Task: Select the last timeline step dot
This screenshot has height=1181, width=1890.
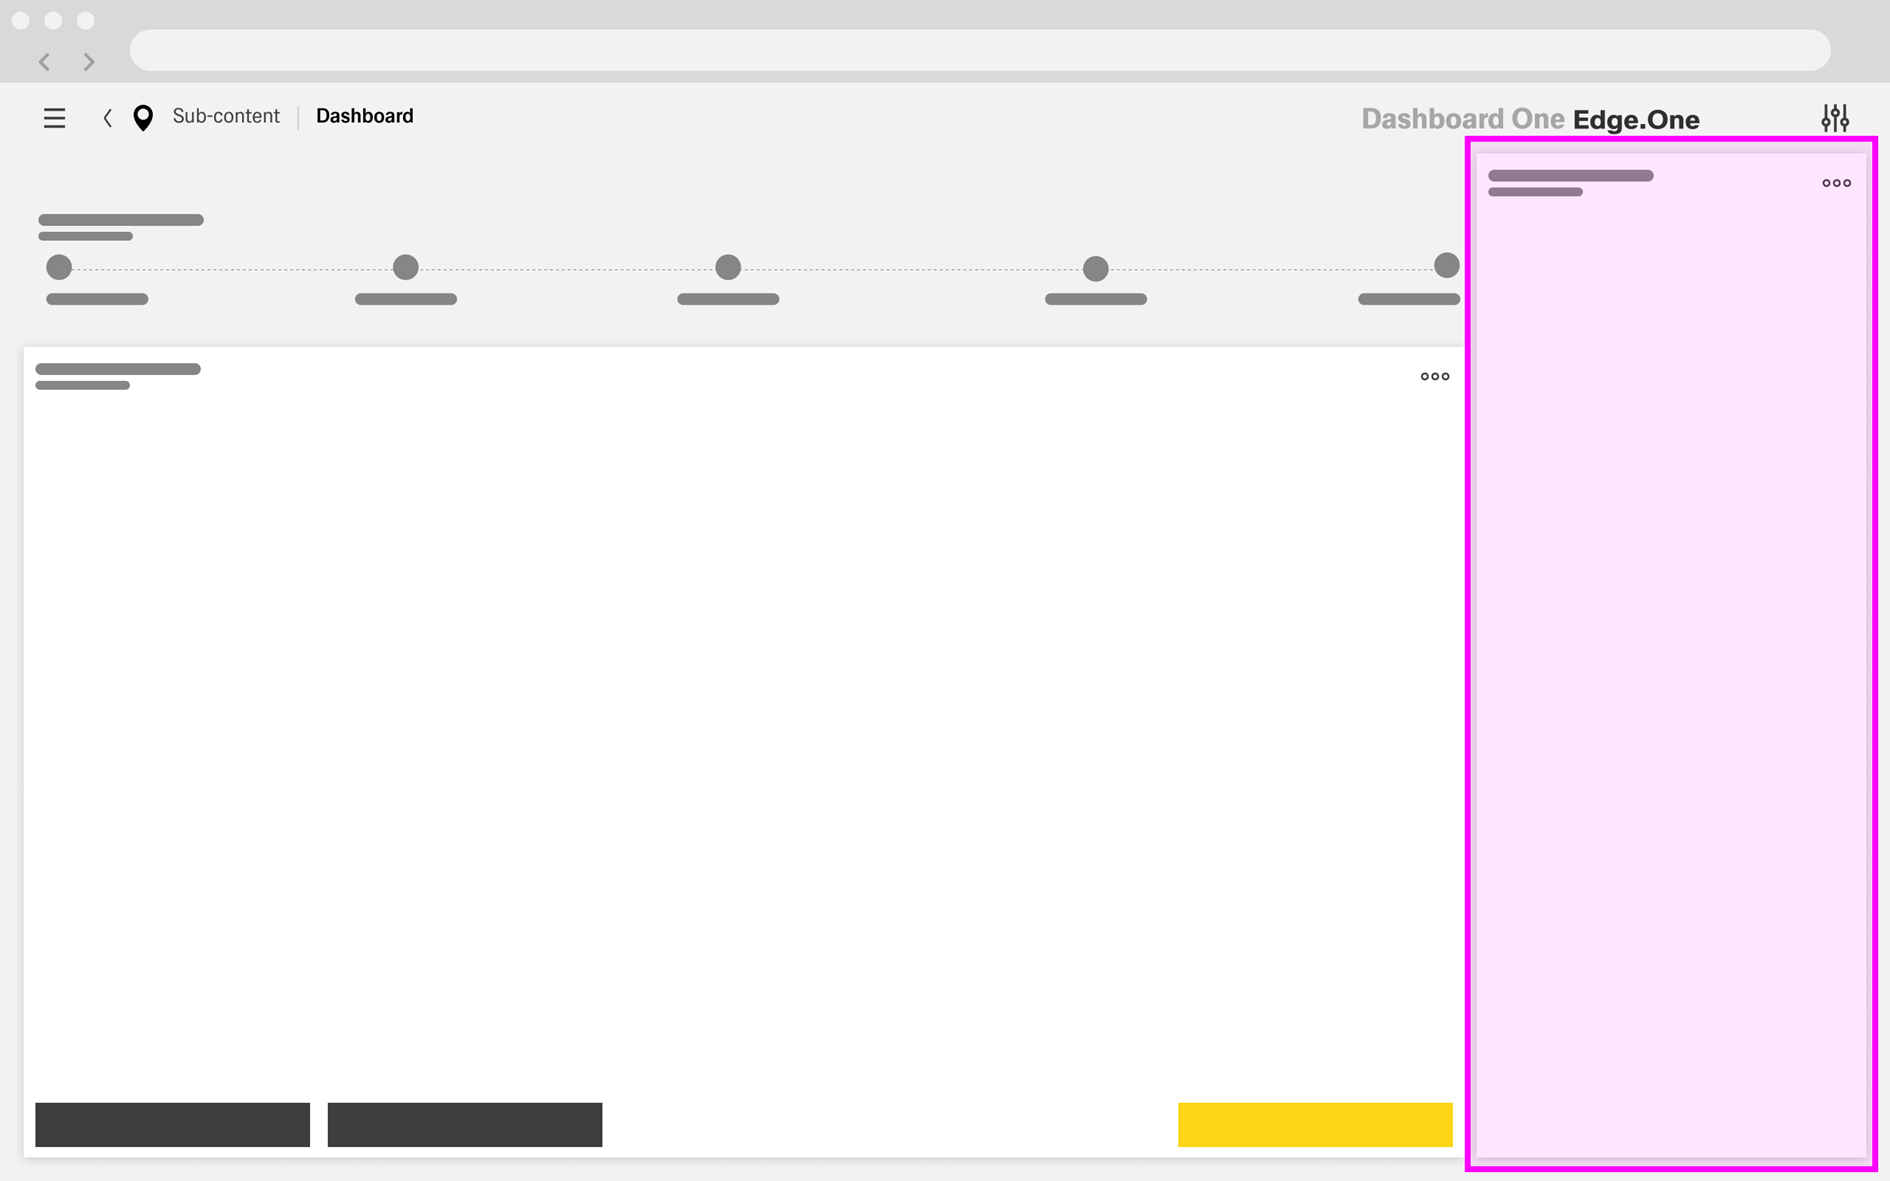Action: 1446,265
